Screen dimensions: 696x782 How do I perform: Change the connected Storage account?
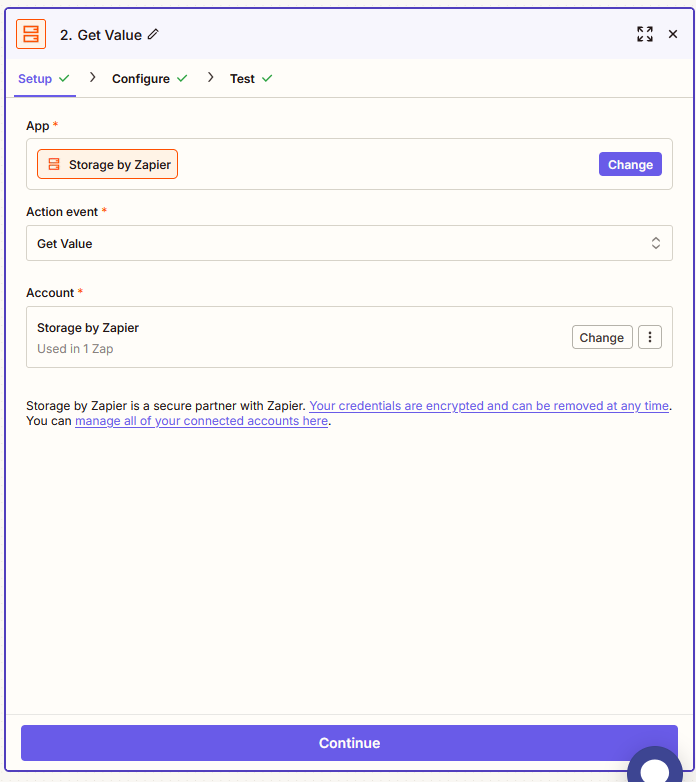tap(602, 337)
